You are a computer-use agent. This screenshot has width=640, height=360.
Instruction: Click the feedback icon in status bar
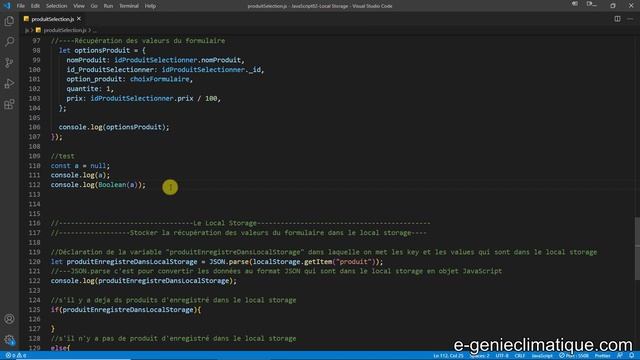point(620,356)
